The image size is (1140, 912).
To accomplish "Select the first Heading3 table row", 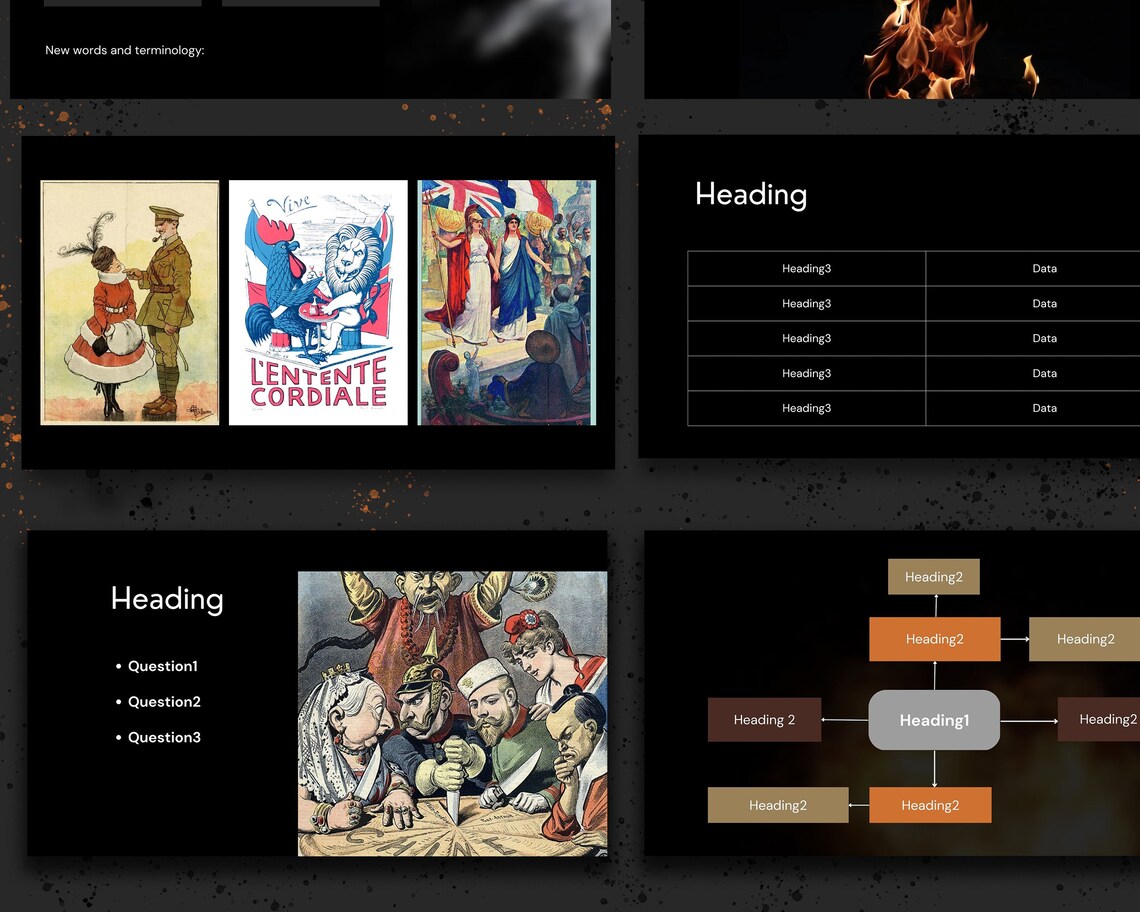I will point(806,268).
